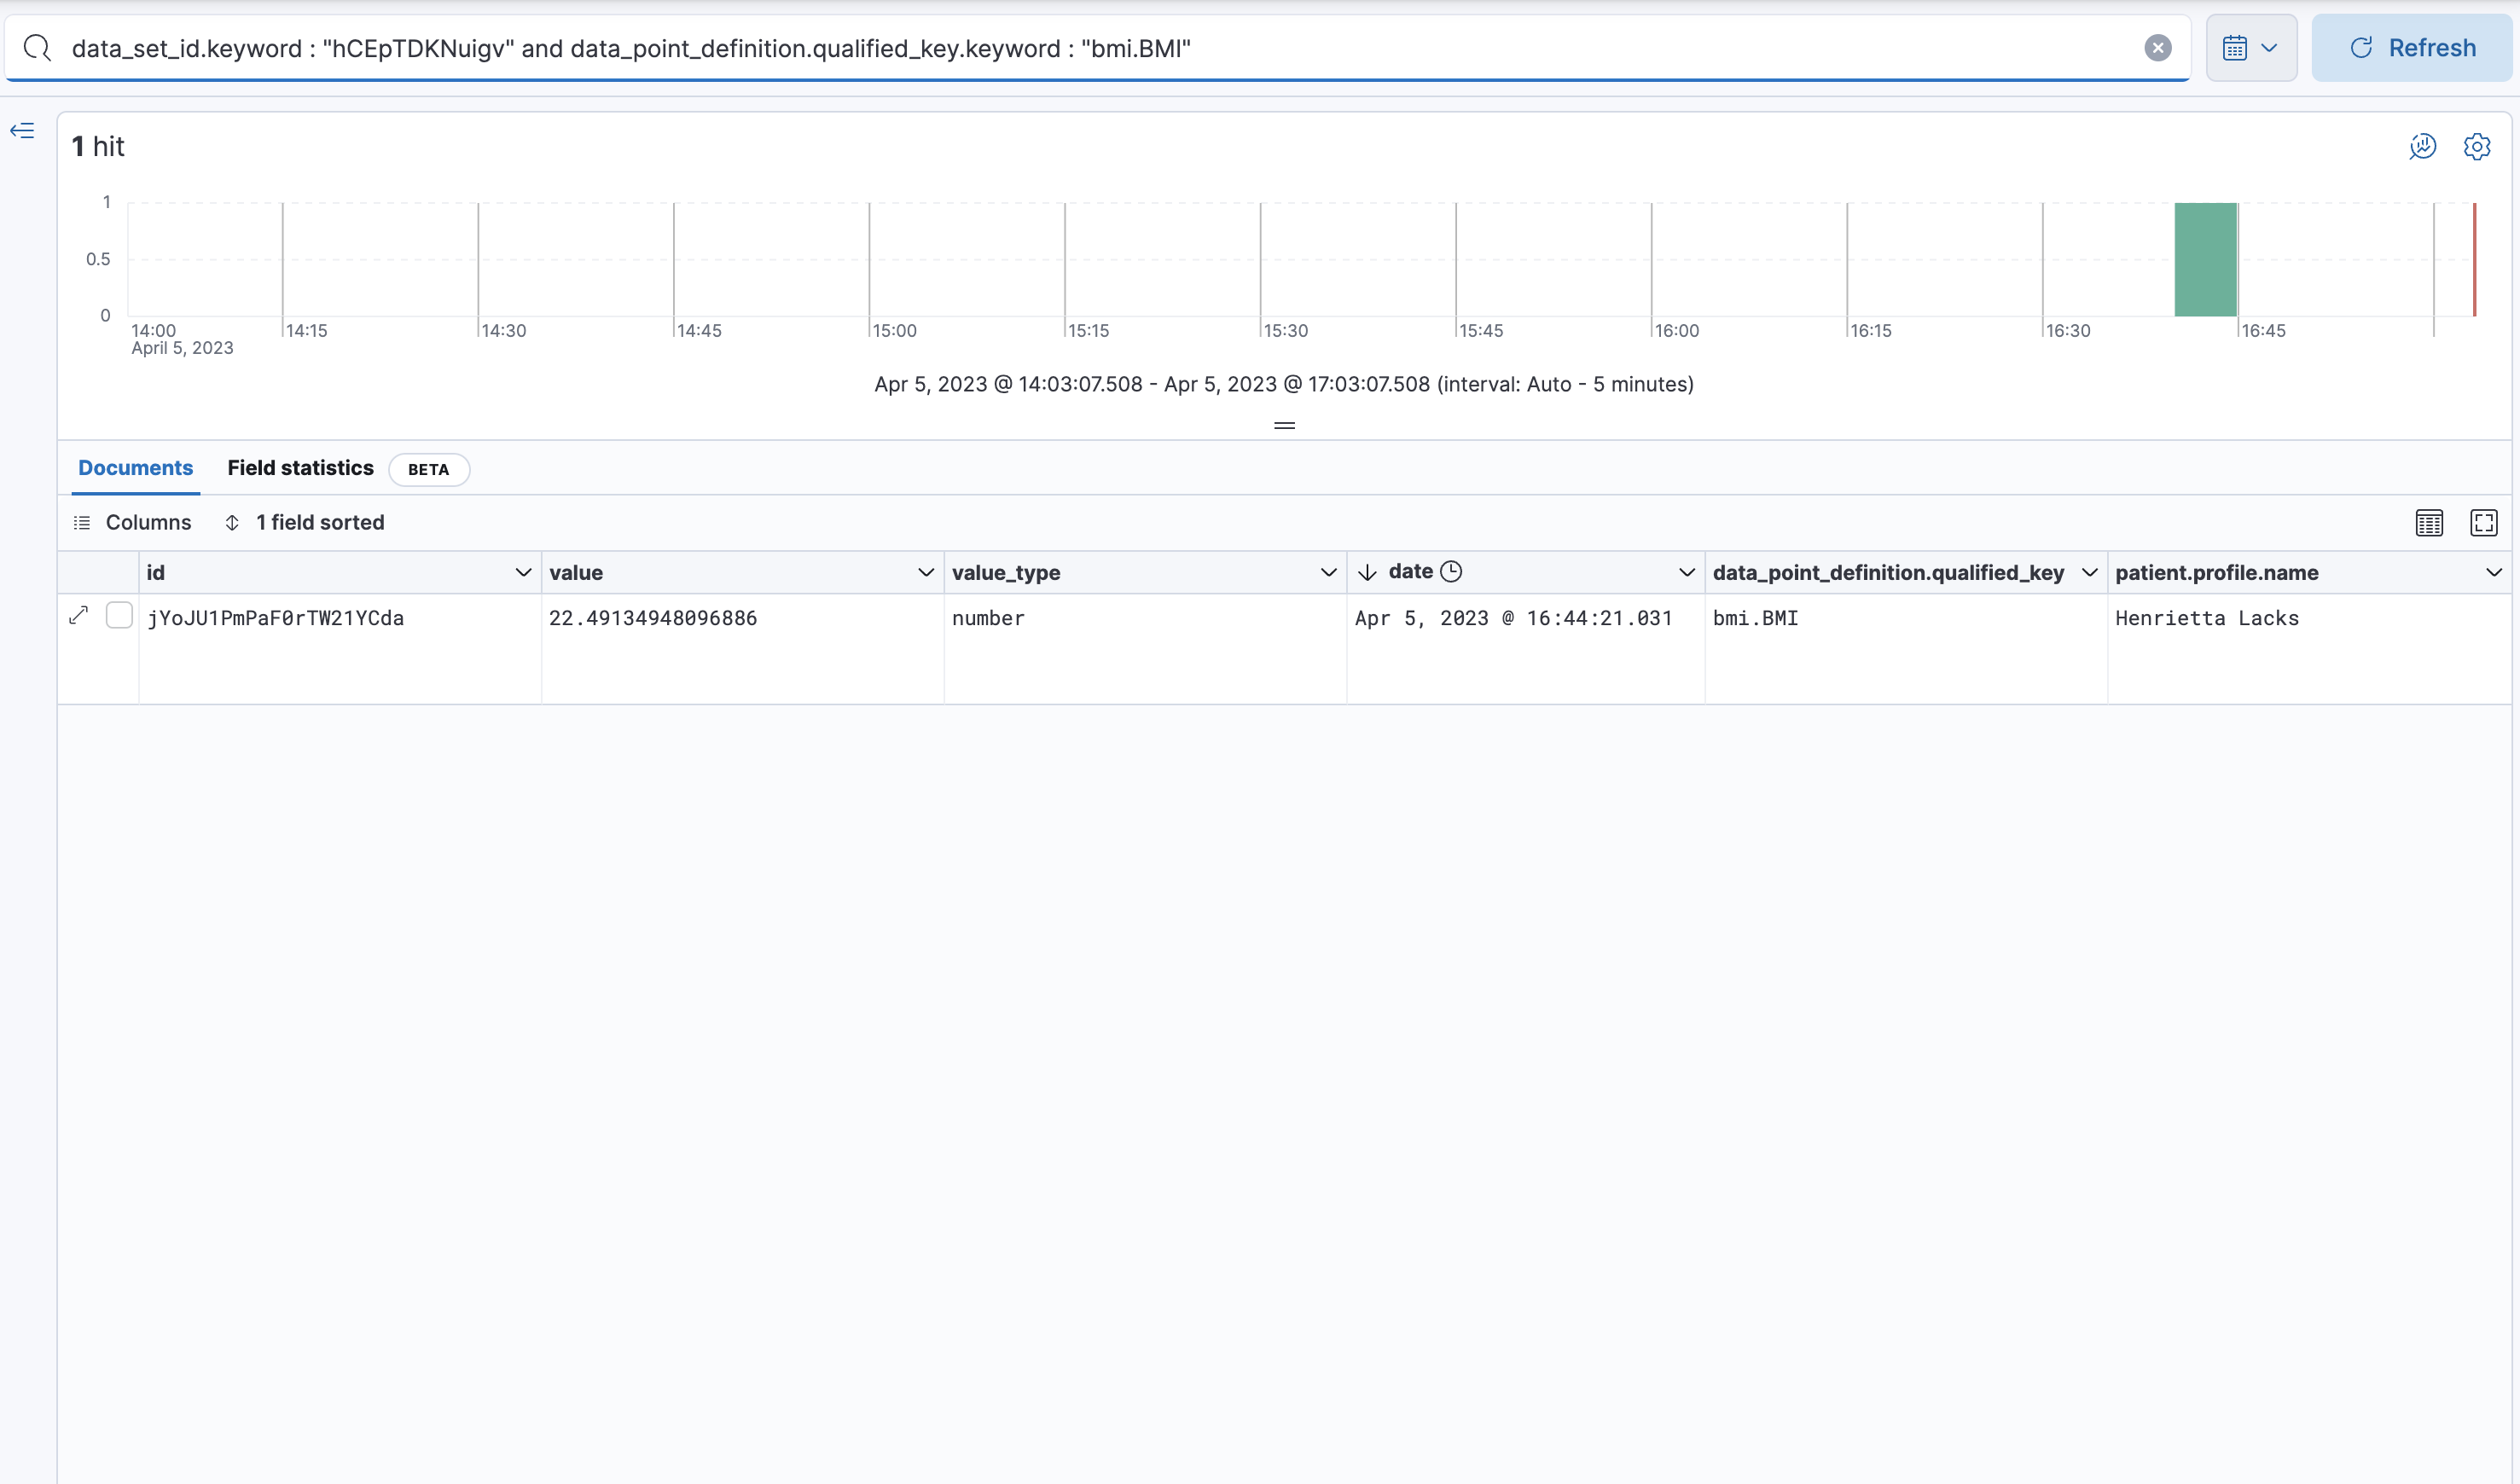Click the 16:45 axis label
The image size is (2520, 1484).
[x=2263, y=331]
